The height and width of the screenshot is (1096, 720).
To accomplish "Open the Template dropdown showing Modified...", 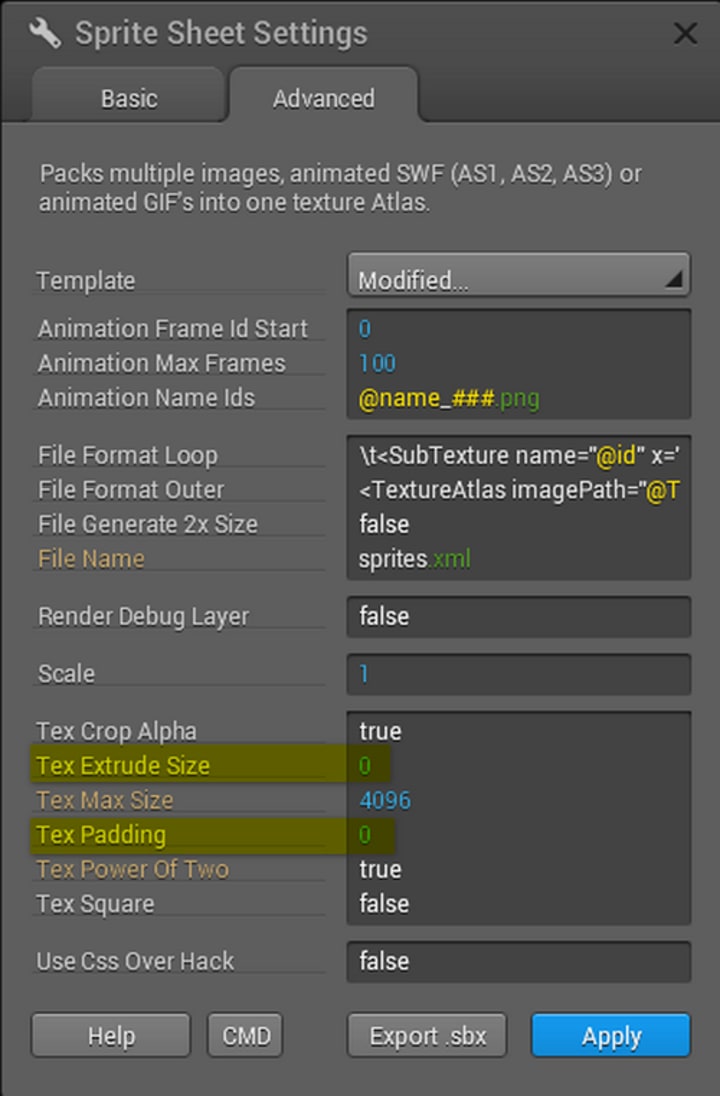I will pos(519,275).
